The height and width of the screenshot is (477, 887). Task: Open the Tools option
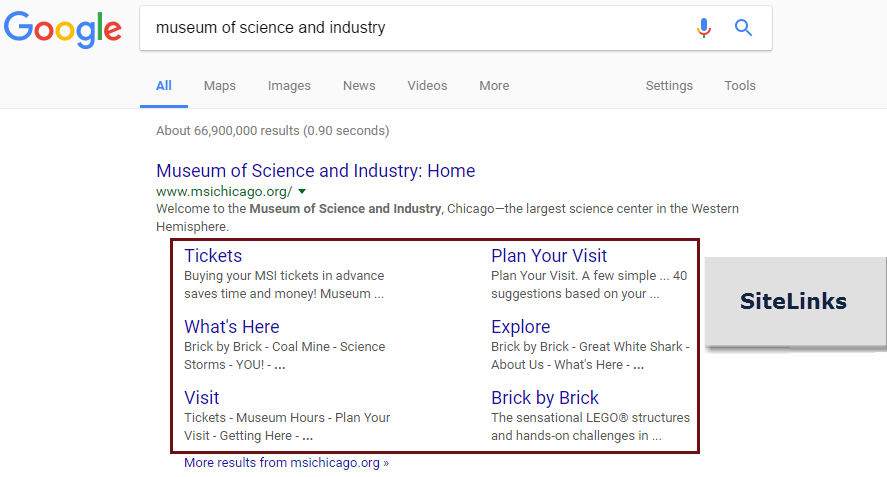coord(740,86)
